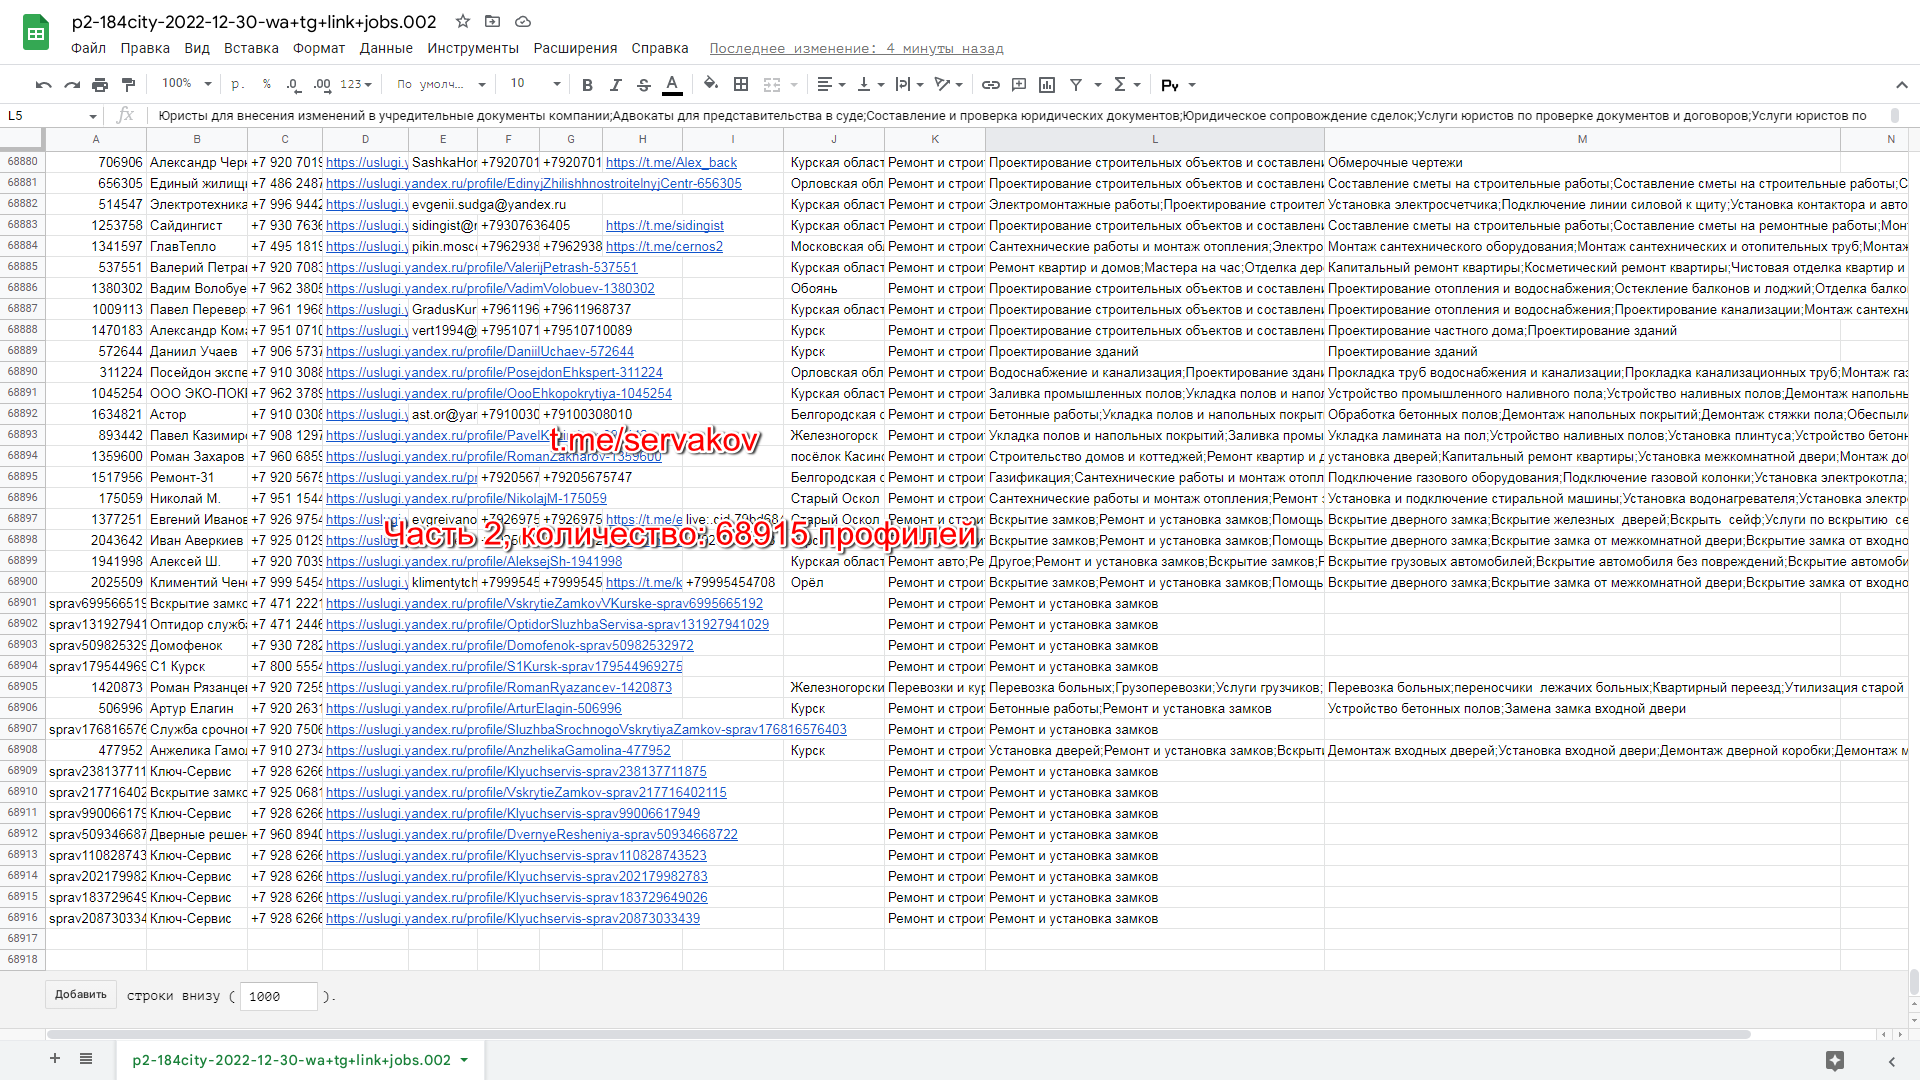Open the Explore button at bottom right
The height and width of the screenshot is (1080, 1920).
click(1834, 1060)
